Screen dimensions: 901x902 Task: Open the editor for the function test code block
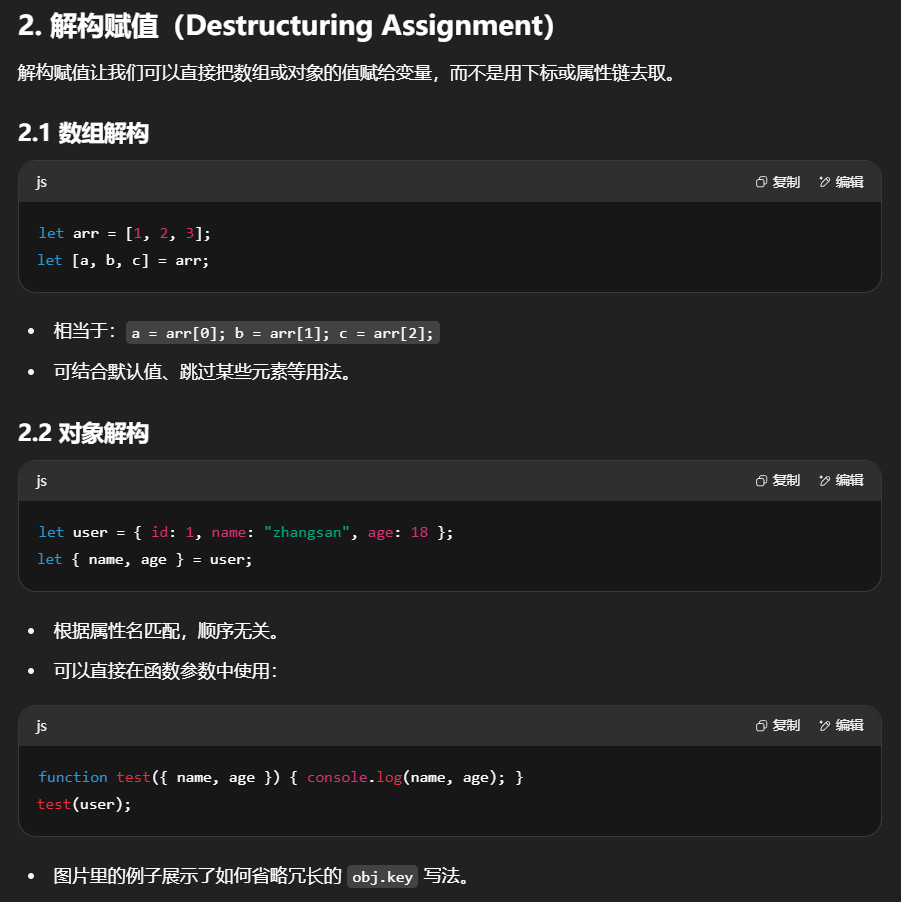[x=841, y=725]
